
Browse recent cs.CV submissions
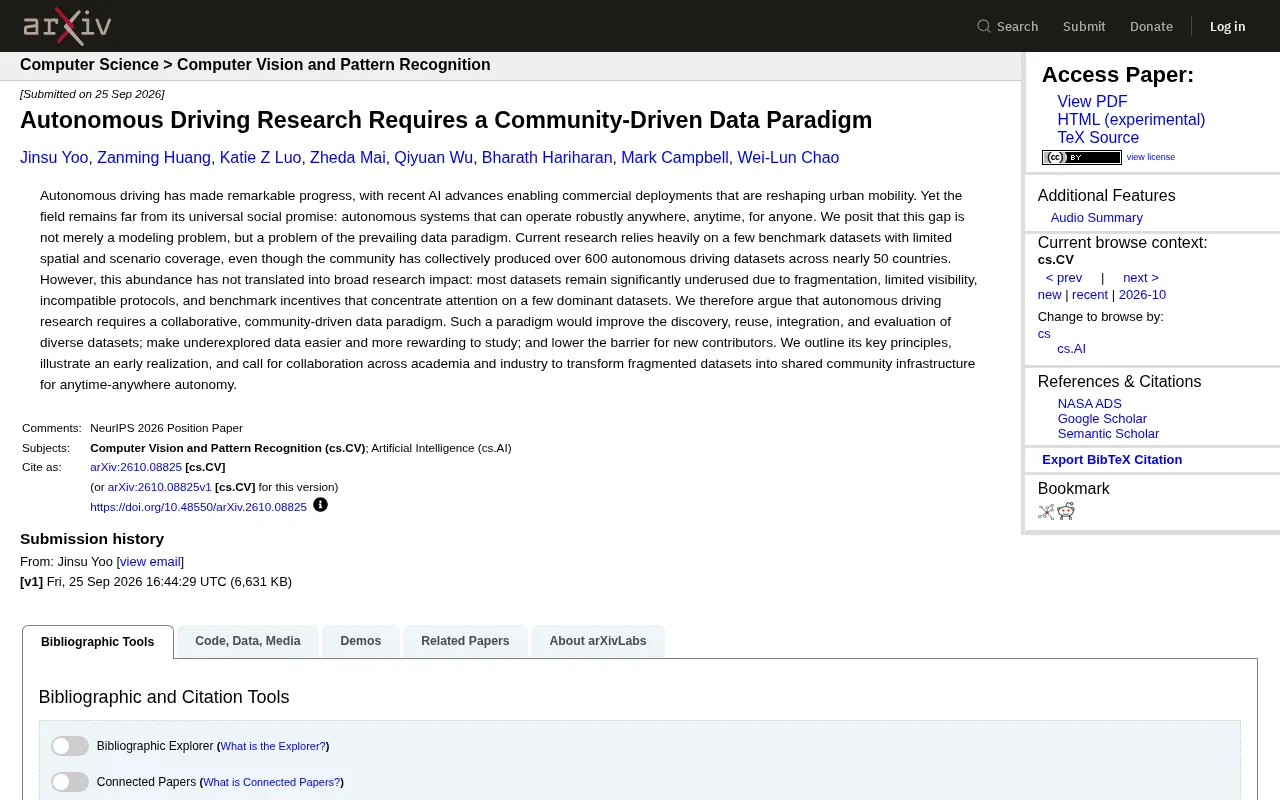click(x=1090, y=295)
